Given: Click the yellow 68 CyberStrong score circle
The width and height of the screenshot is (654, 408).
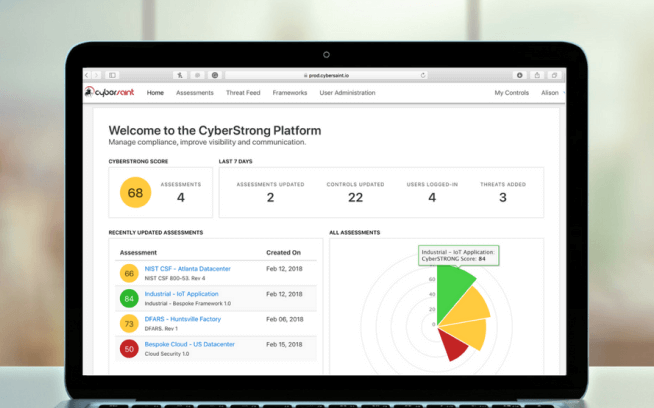Looking at the screenshot, I should tap(135, 192).
